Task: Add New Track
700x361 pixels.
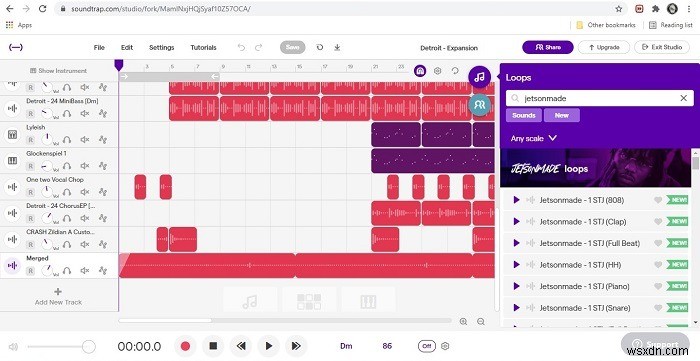Action: coord(58,296)
